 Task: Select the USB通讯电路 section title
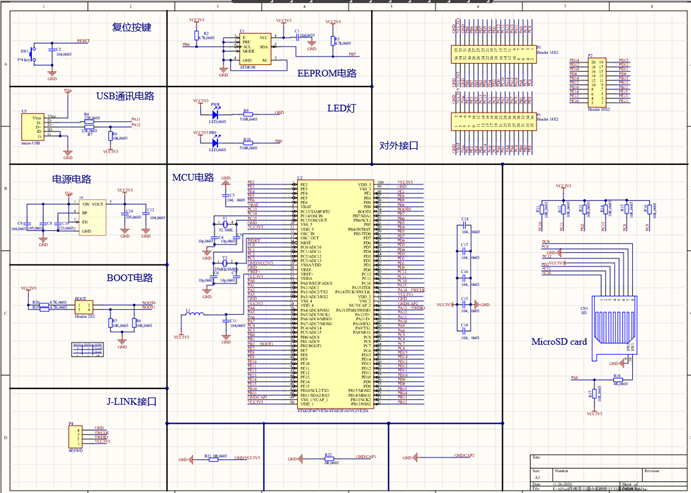point(125,96)
